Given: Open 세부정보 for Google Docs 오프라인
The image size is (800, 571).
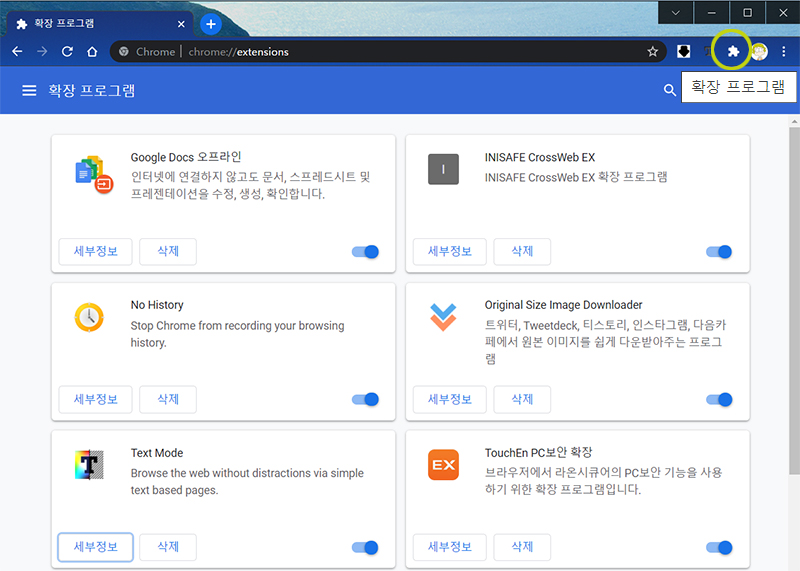Looking at the screenshot, I should click(x=95, y=252).
